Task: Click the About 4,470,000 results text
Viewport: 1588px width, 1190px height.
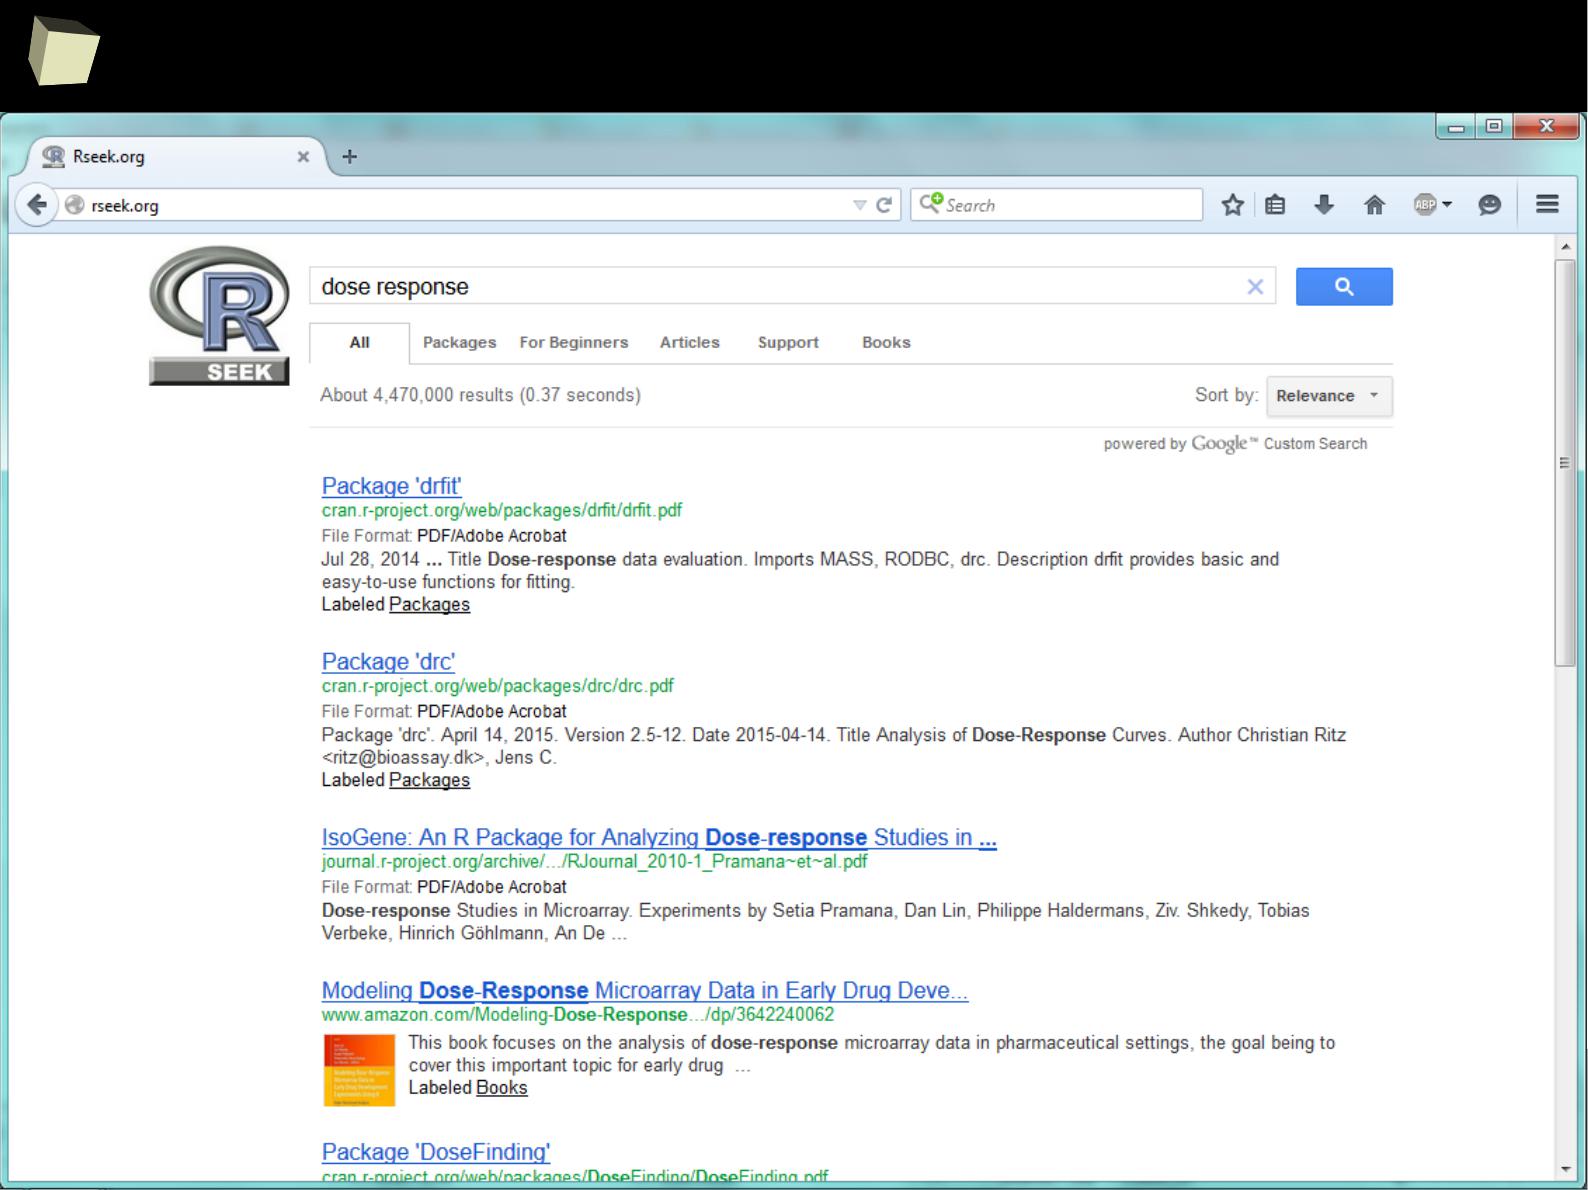Action: tap(480, 395)
